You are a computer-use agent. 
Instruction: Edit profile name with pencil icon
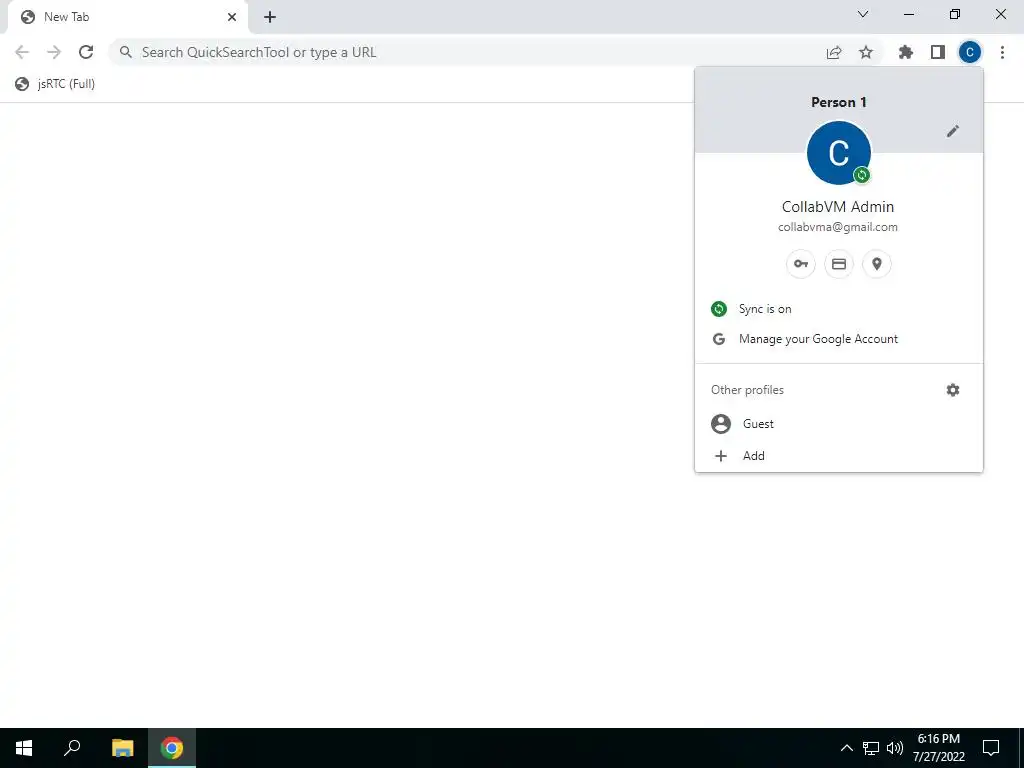pyautogui.click(x=953, y=131)
